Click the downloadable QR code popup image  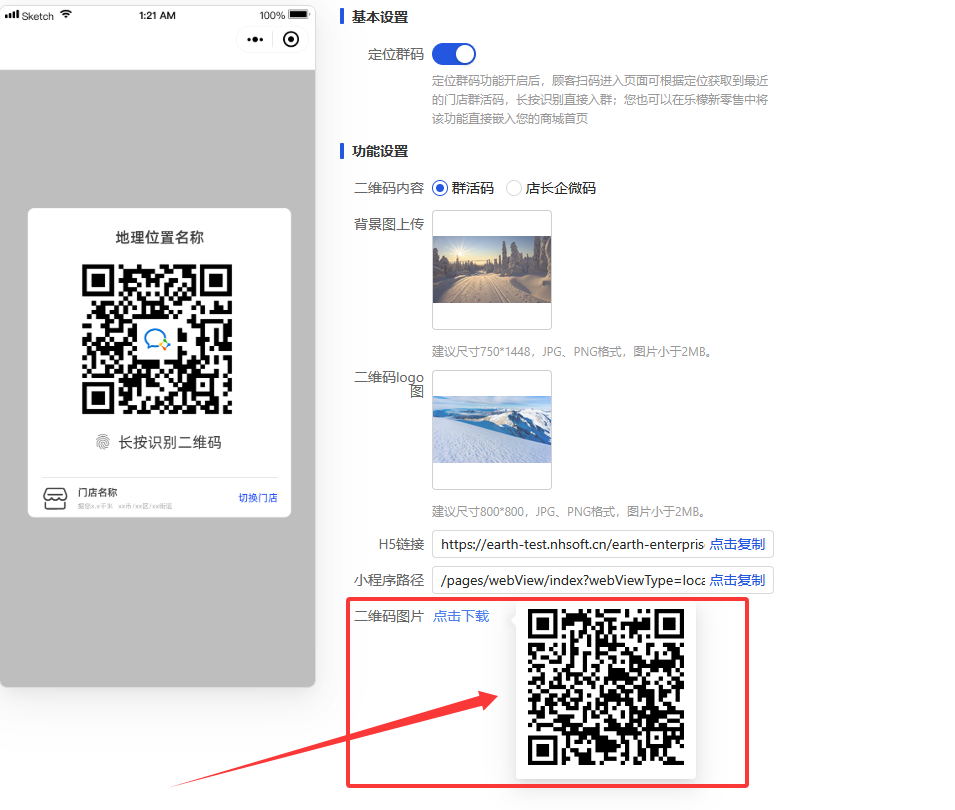tap(606, 686)
